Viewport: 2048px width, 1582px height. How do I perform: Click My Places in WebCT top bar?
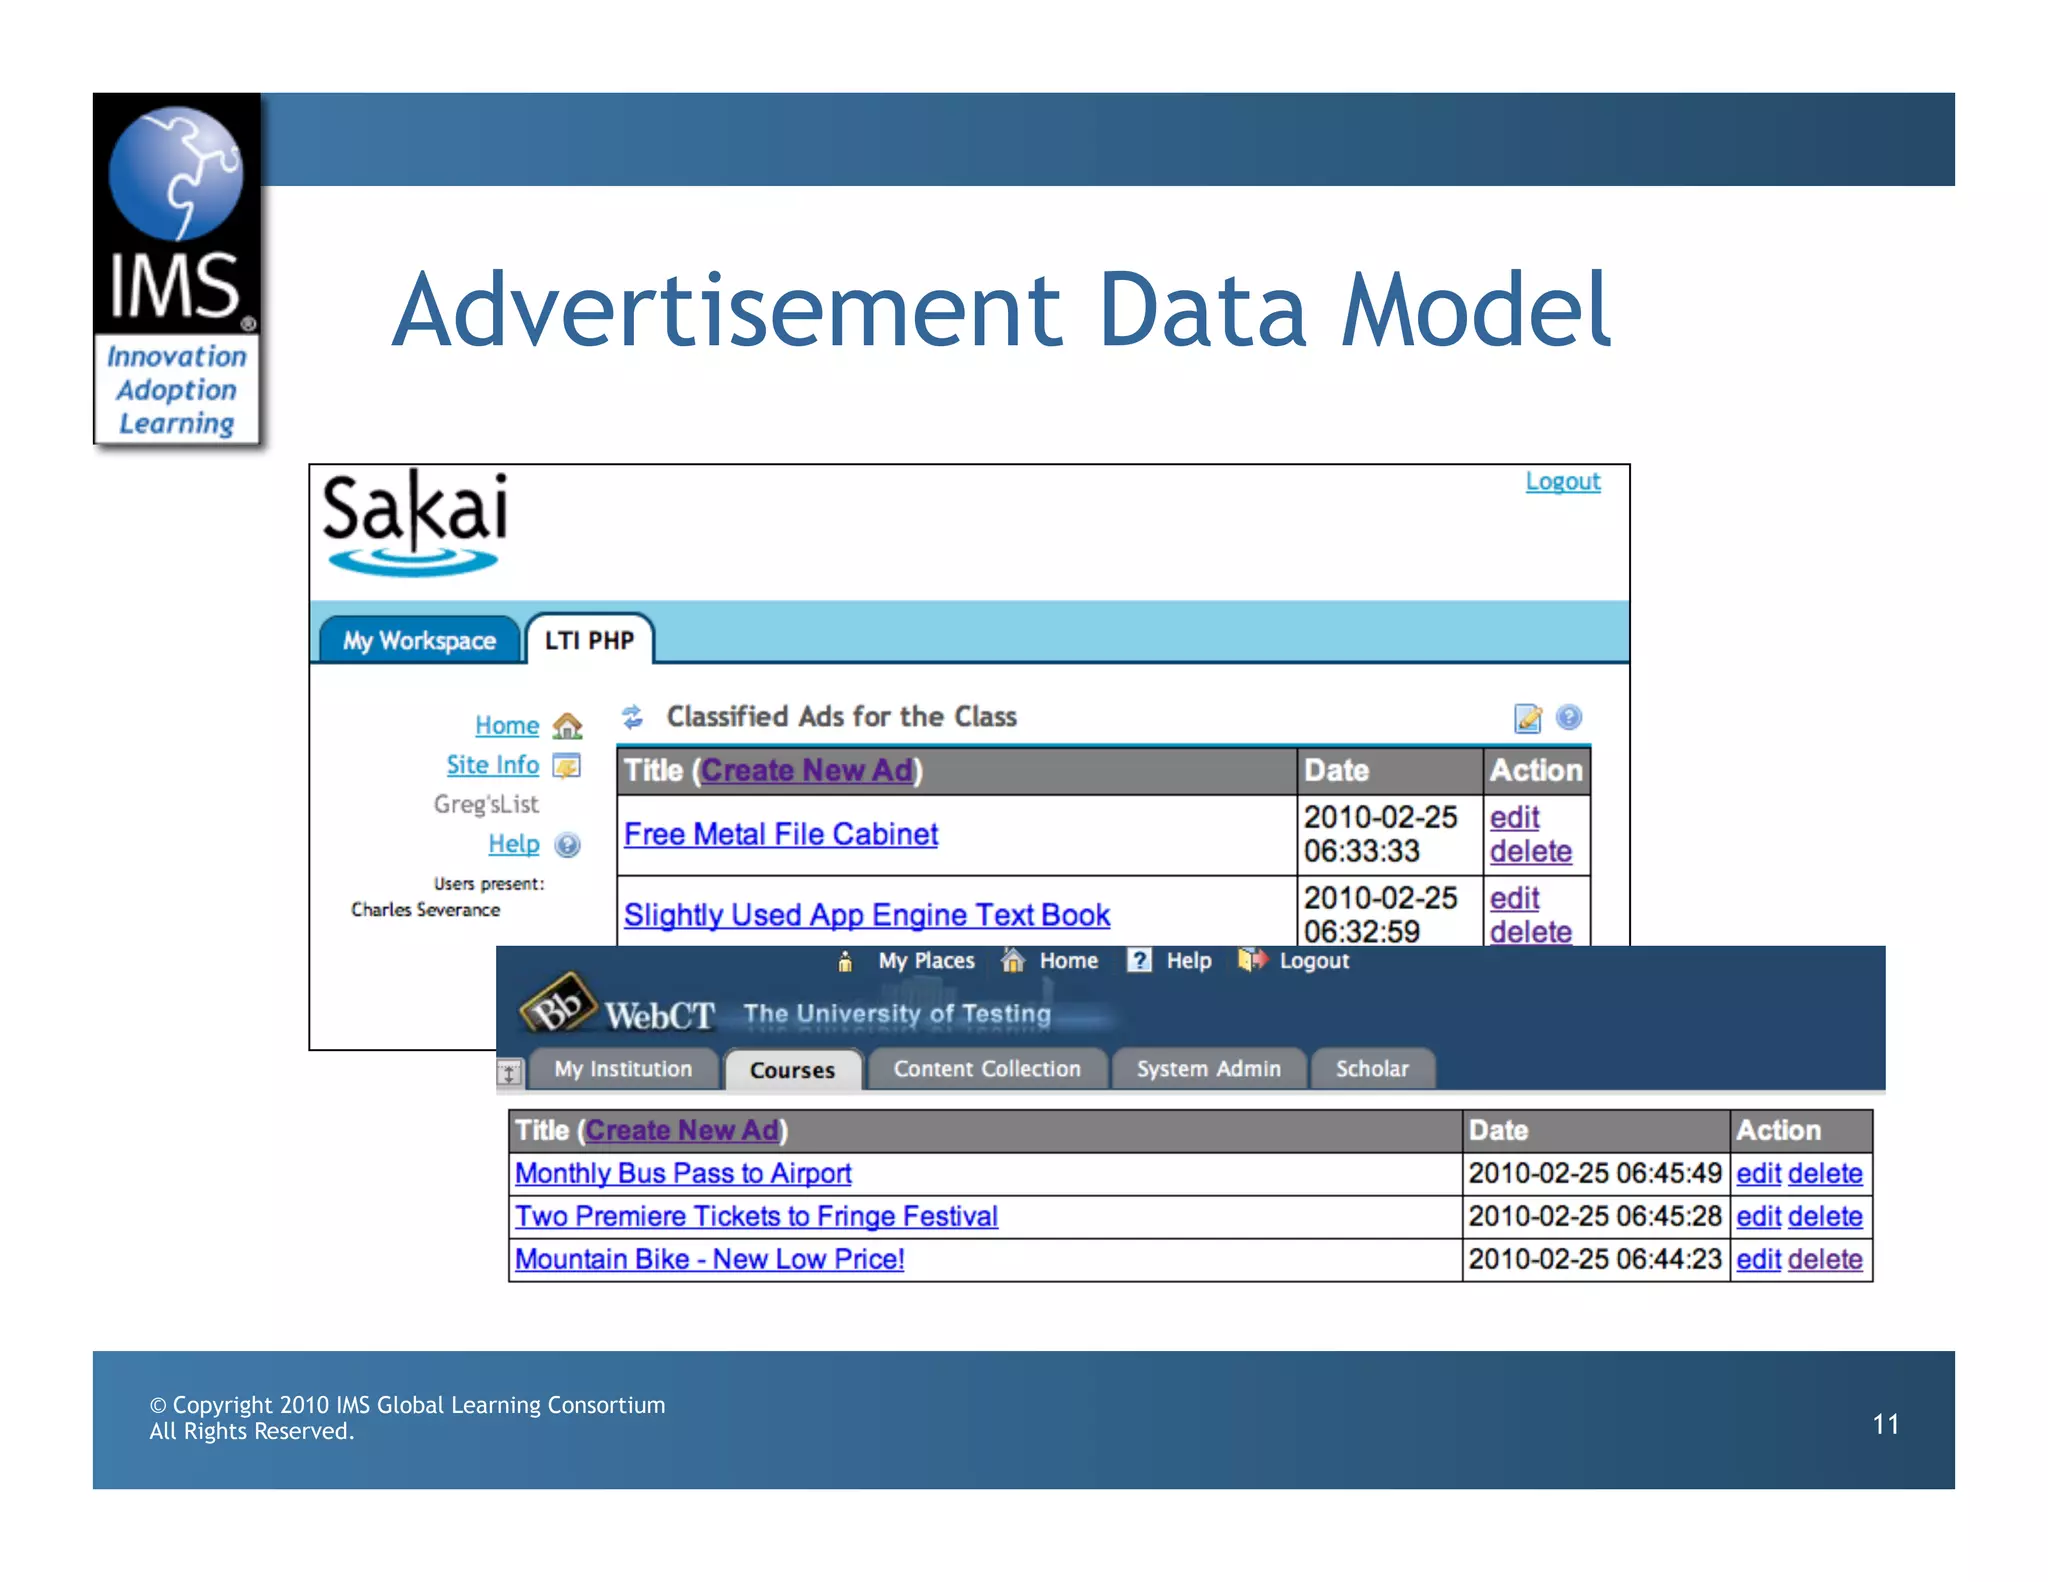click(926, 961)
